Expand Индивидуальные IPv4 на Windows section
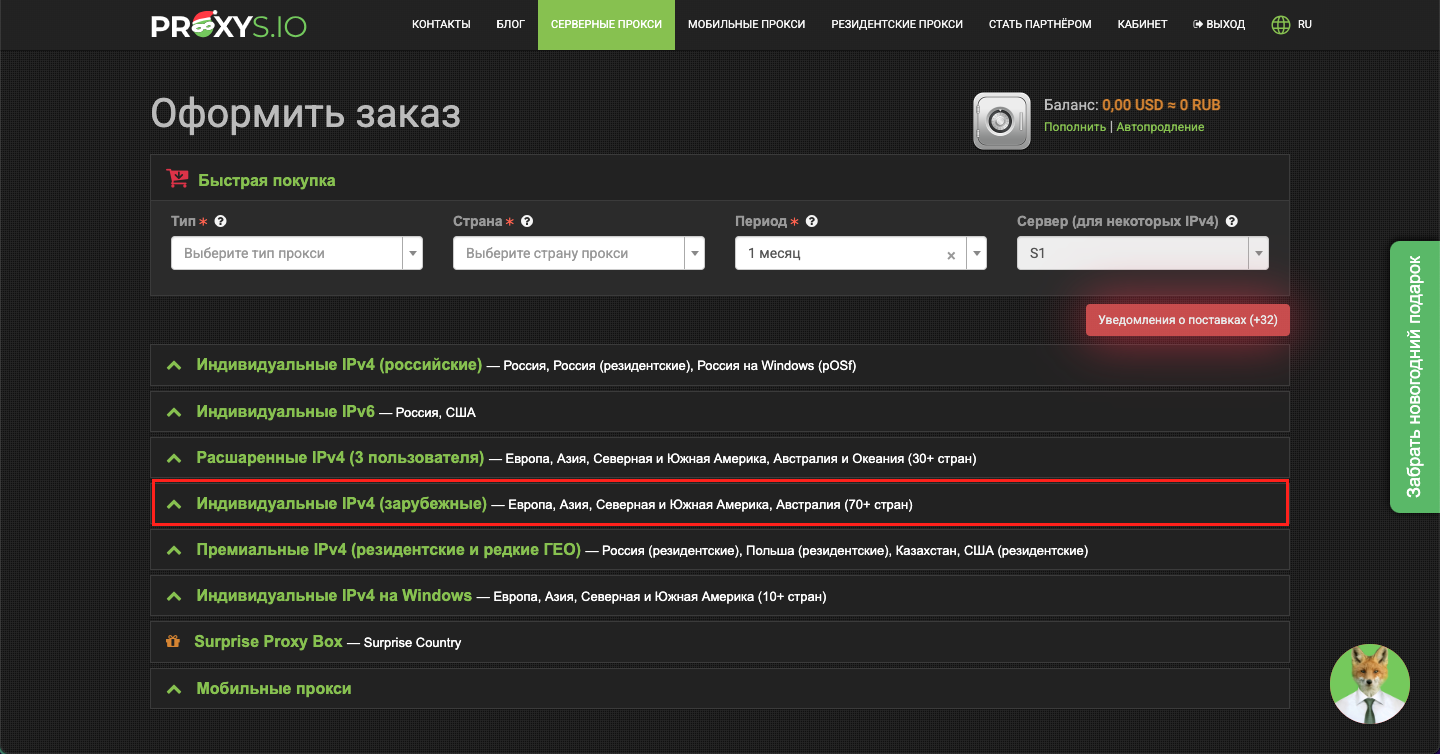Screen dimensions: 1440x754 (x=720, y=596)
